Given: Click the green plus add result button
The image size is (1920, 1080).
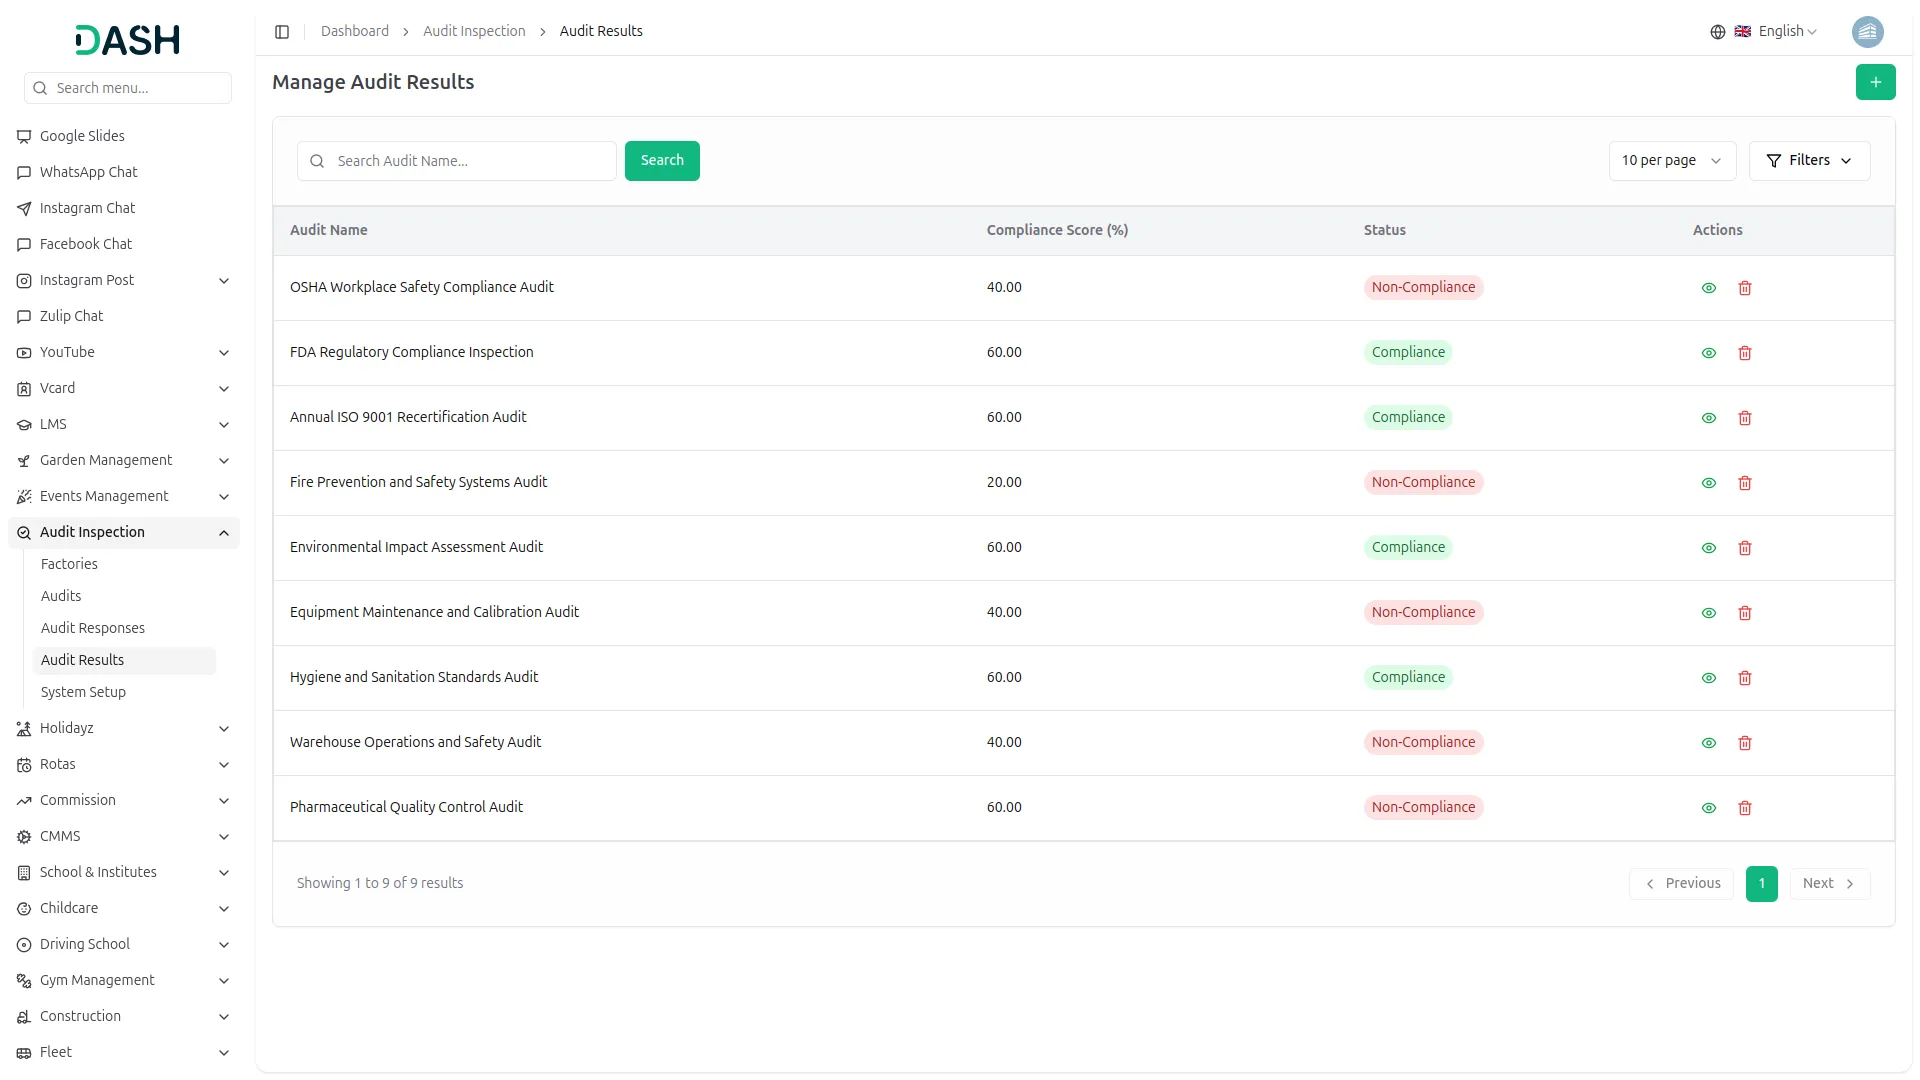Looking at the screenshot, I should [1875, 82].
